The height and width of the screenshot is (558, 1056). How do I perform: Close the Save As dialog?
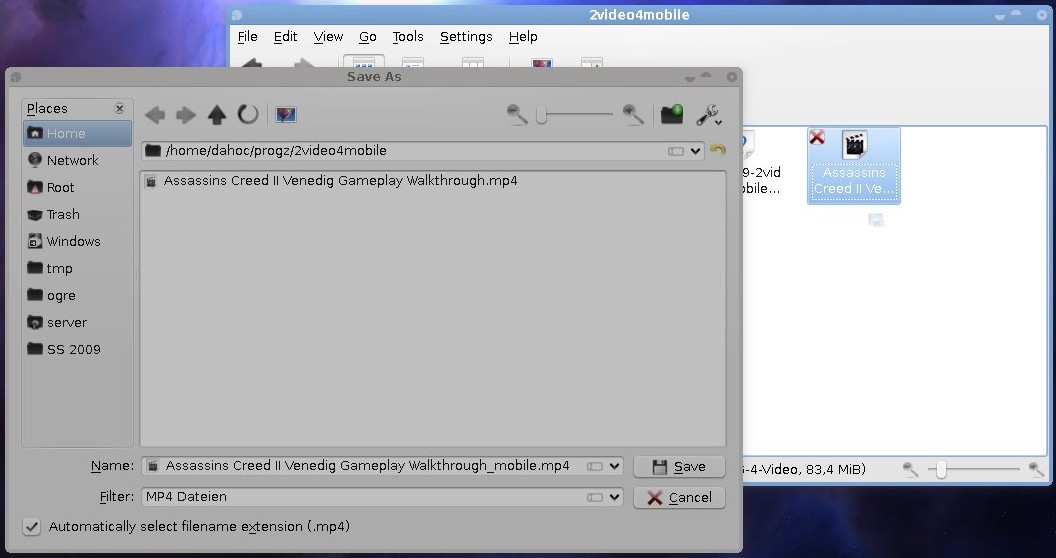[731, 77]
